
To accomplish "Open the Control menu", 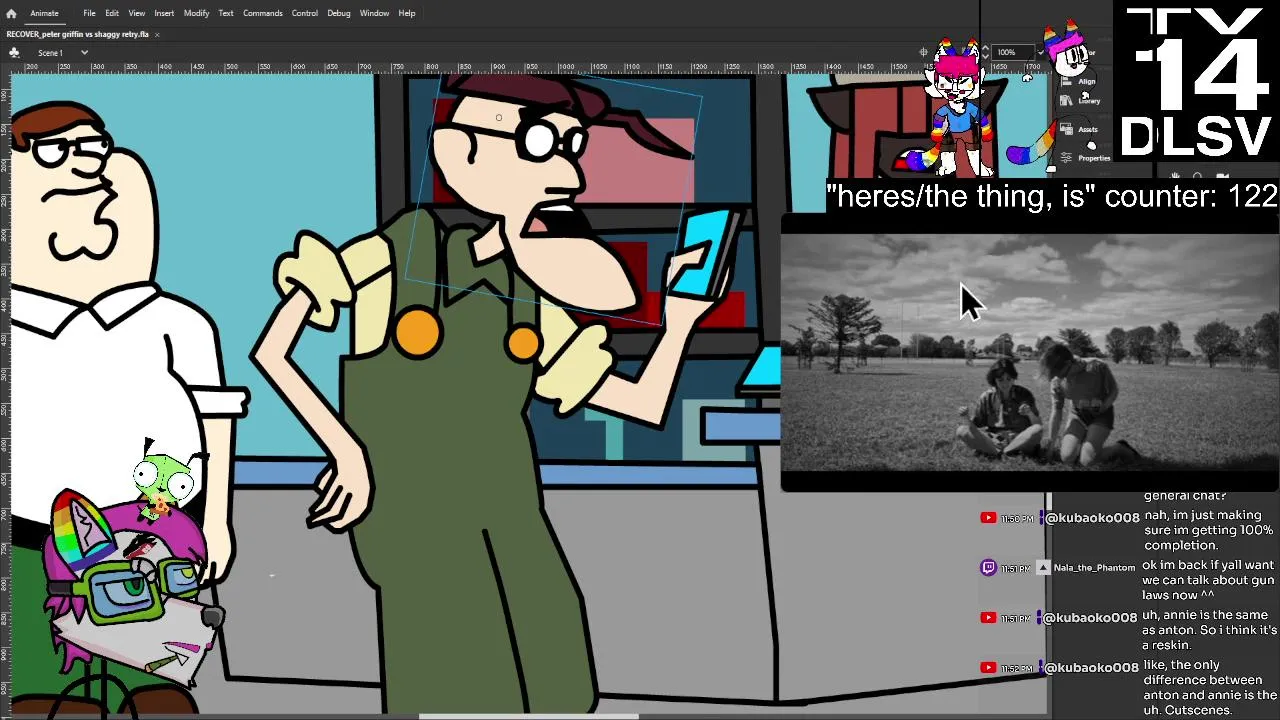I will [305, 13].
